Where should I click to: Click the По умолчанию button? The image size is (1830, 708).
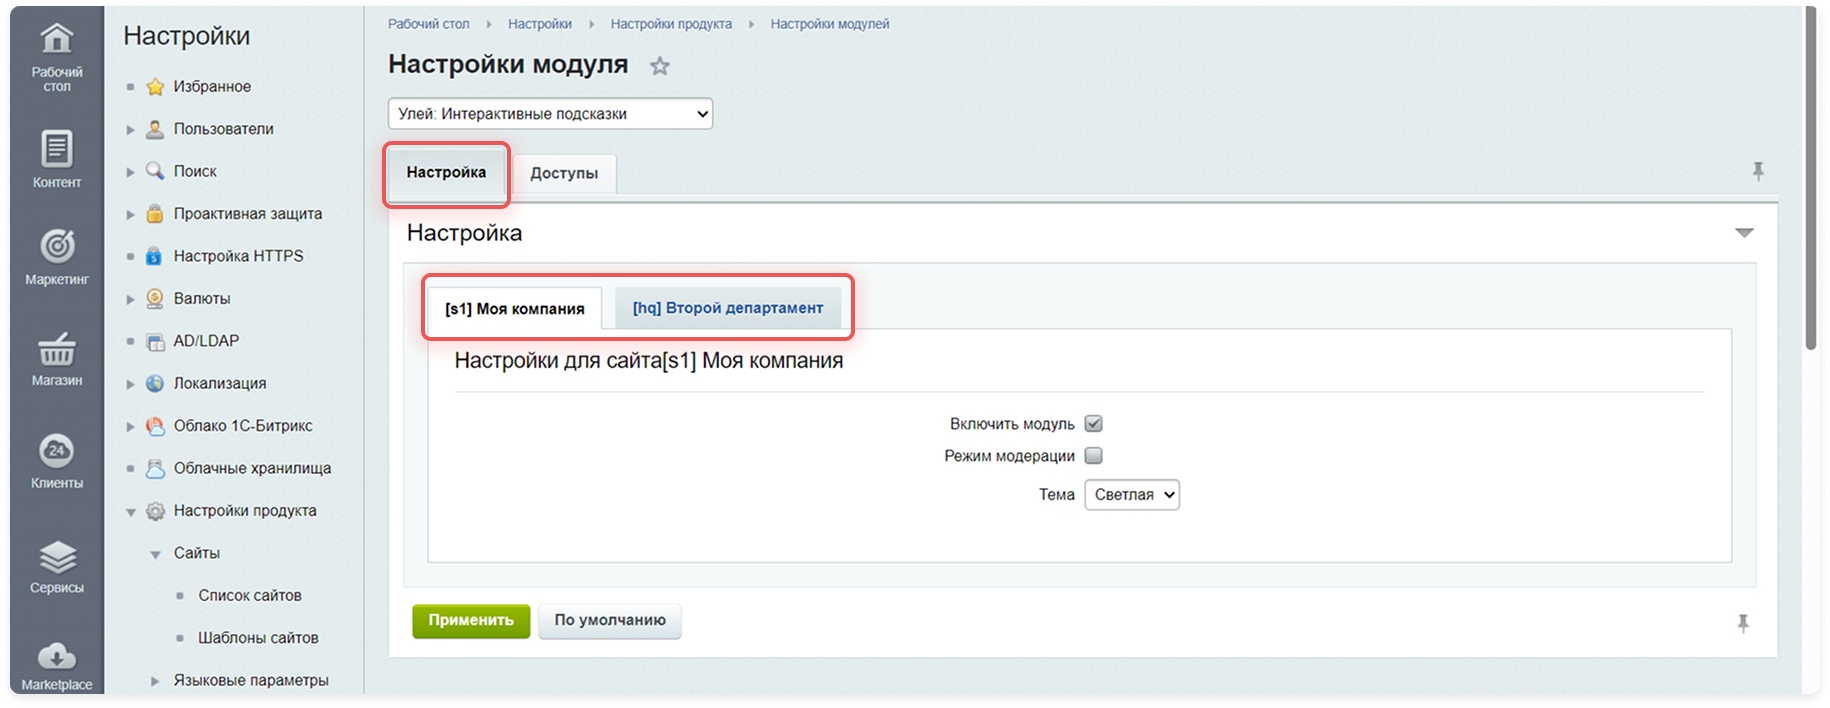(609, 620)
